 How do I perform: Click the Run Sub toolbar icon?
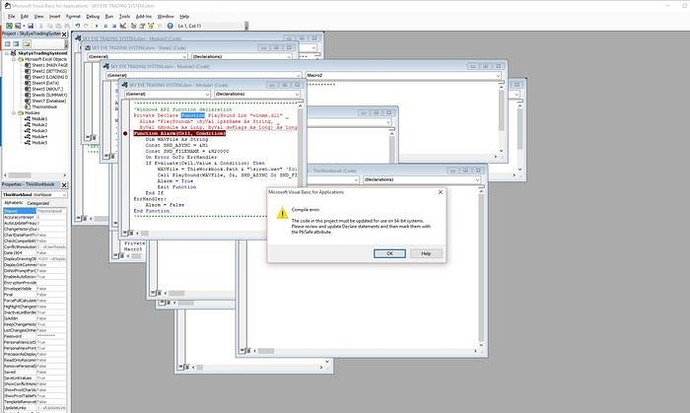97,26
